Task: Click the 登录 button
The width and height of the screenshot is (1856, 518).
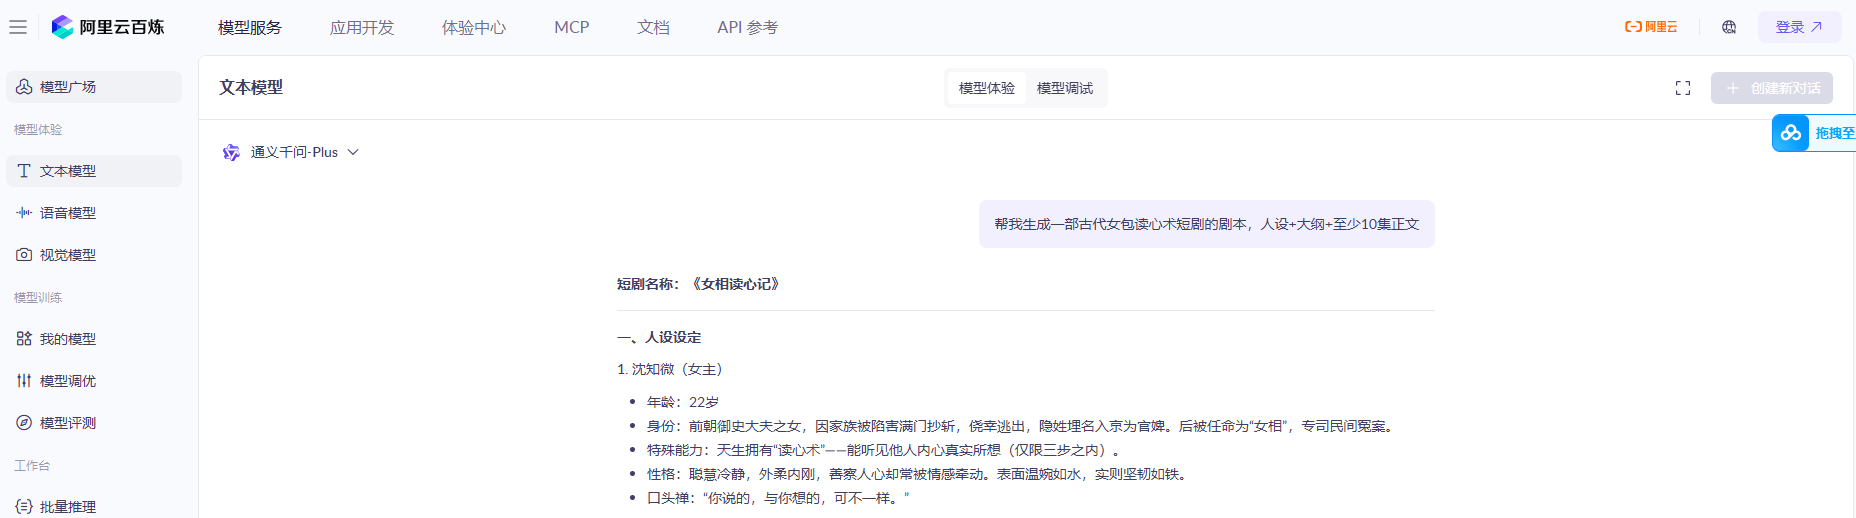Action: click(1799, 27)
